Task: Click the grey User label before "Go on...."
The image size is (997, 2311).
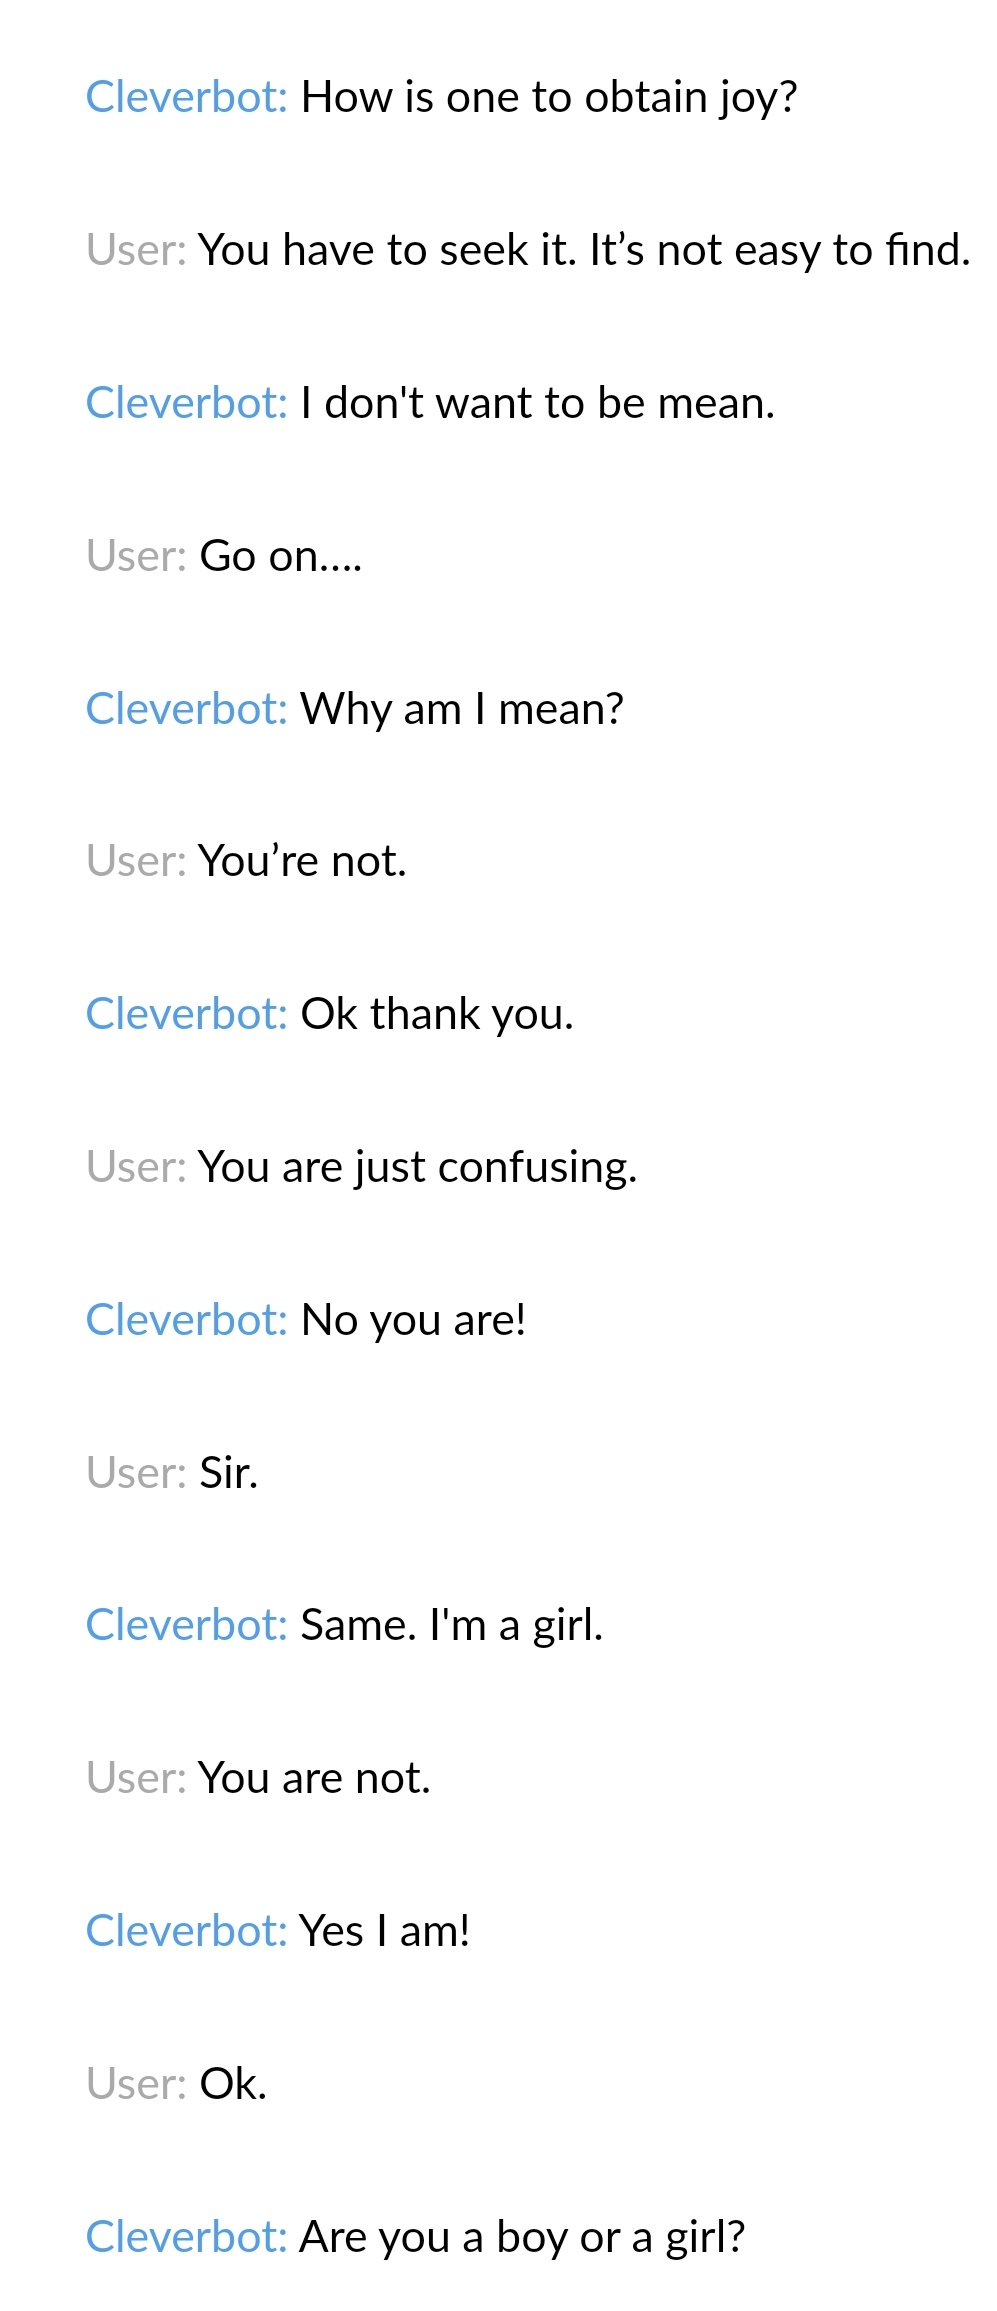Action: click(136, 557)
